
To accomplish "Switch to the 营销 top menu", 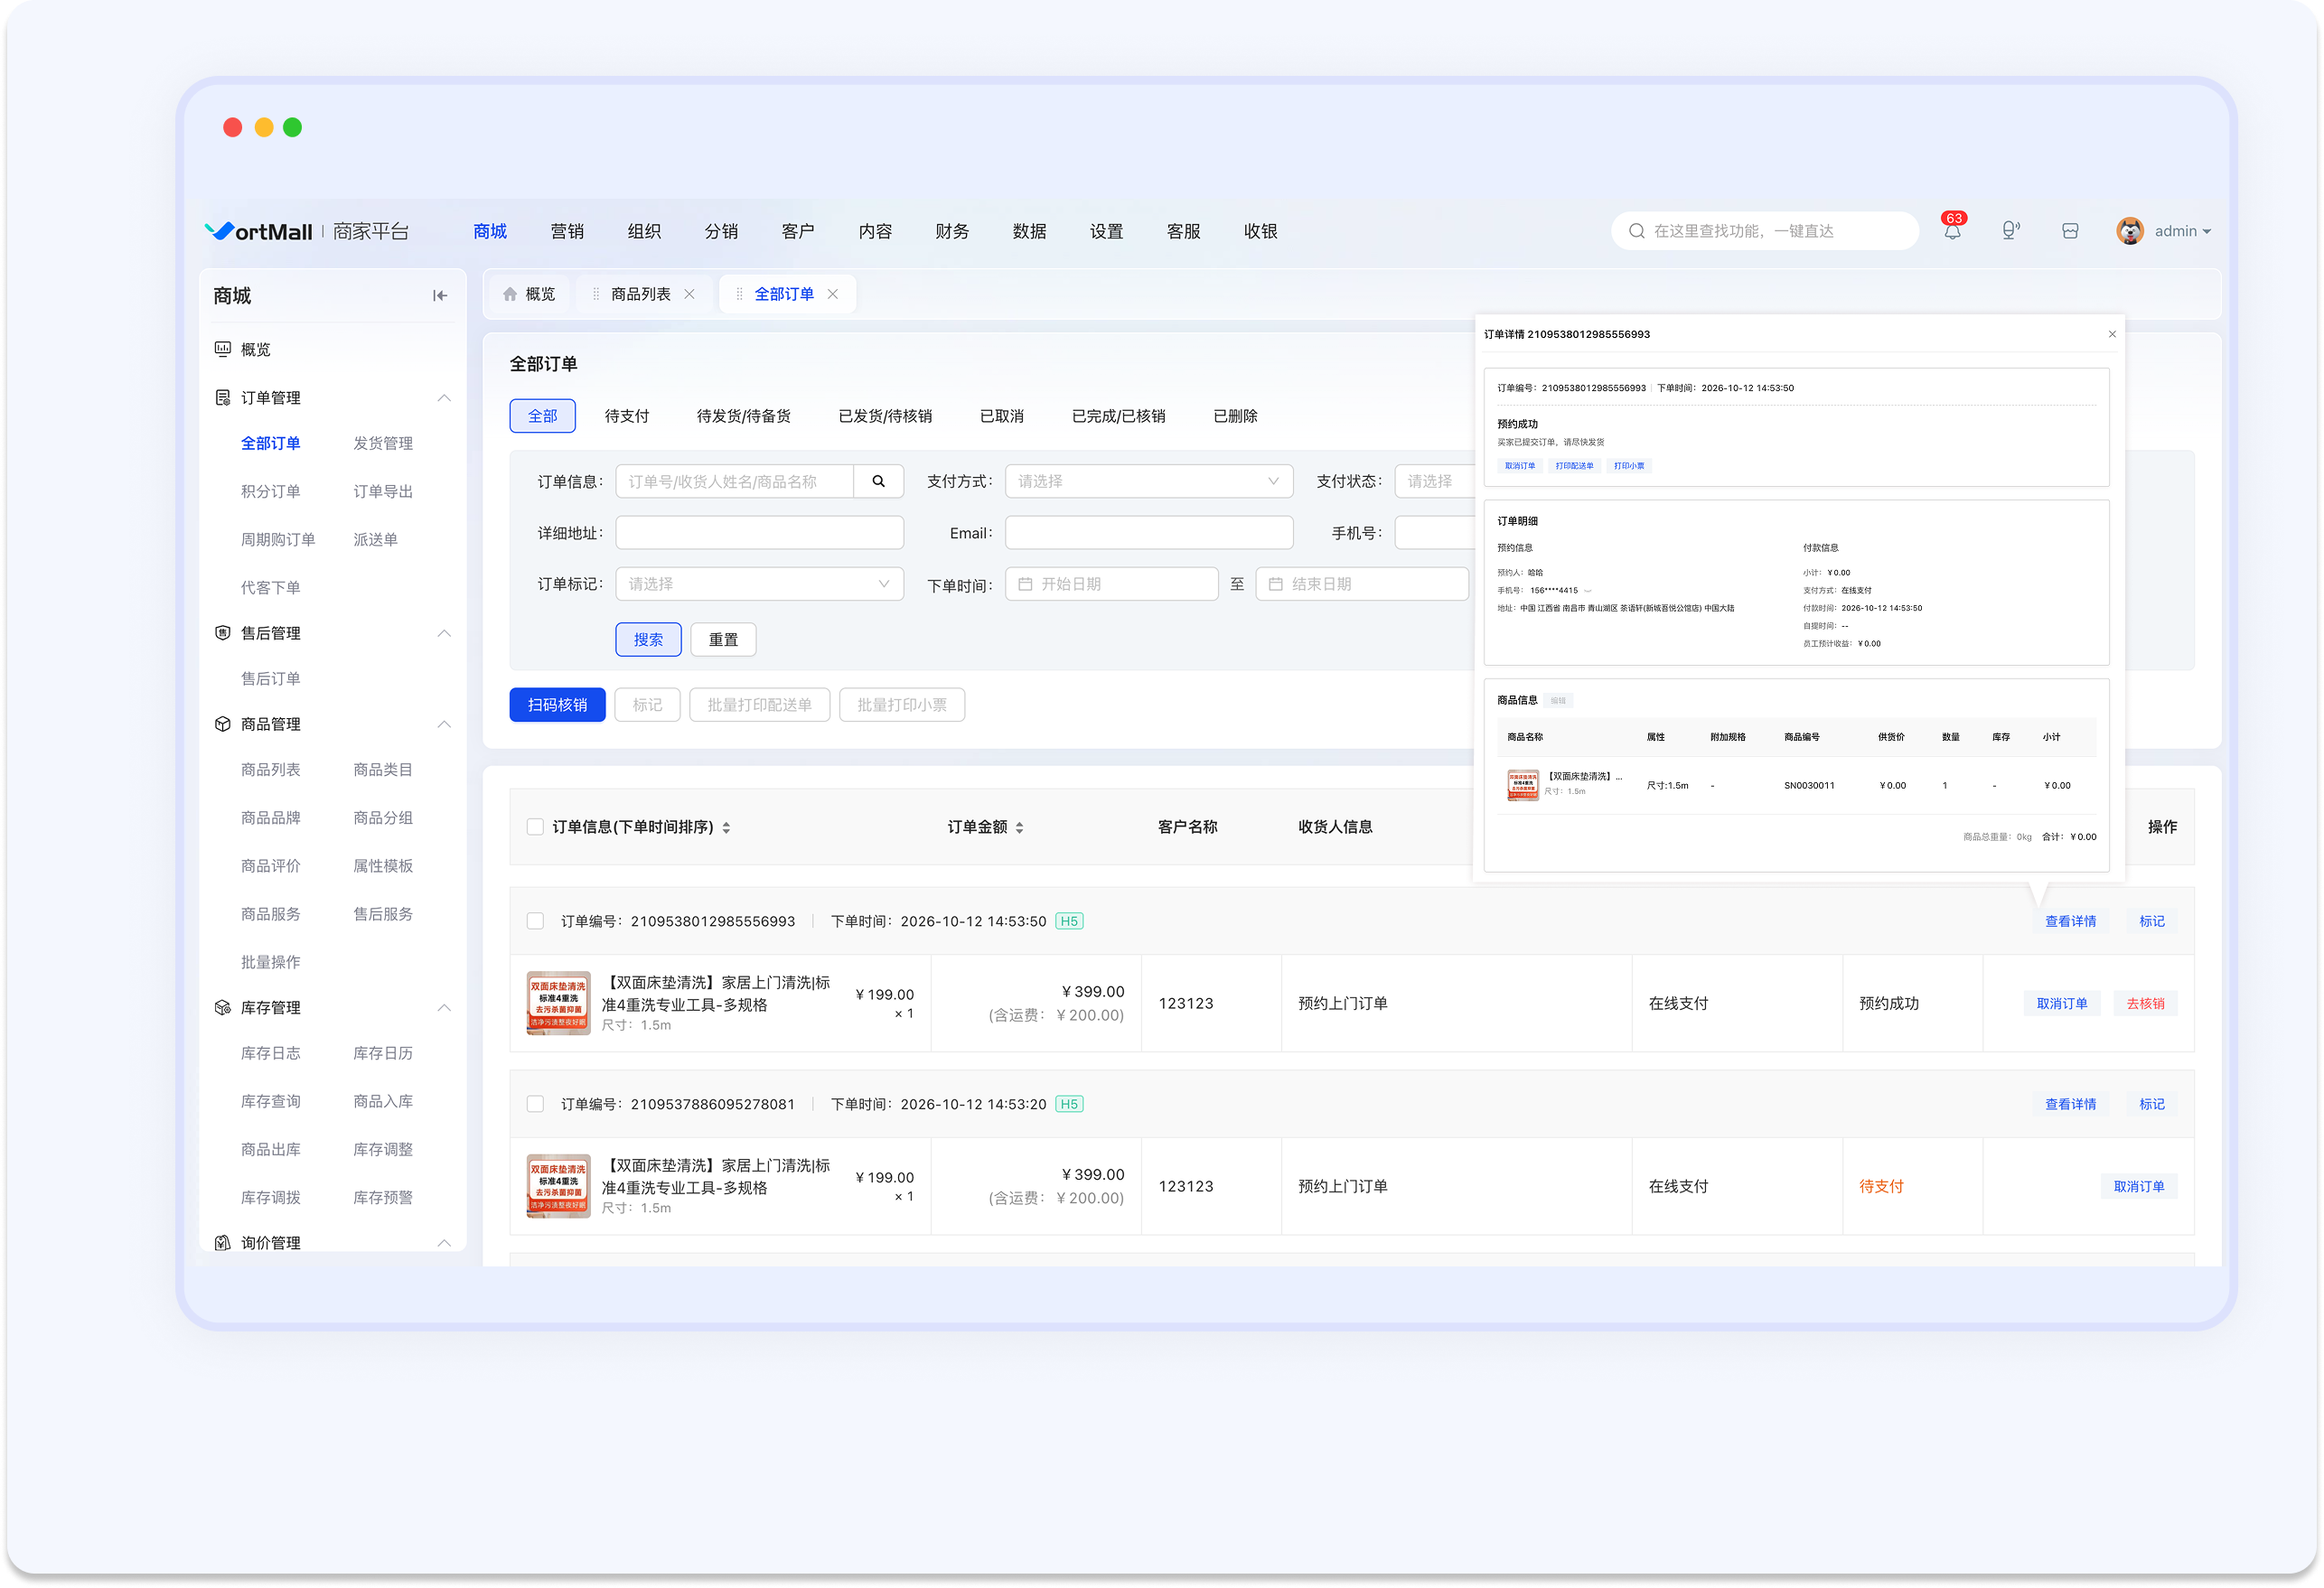I will click(x=567, y=231).
